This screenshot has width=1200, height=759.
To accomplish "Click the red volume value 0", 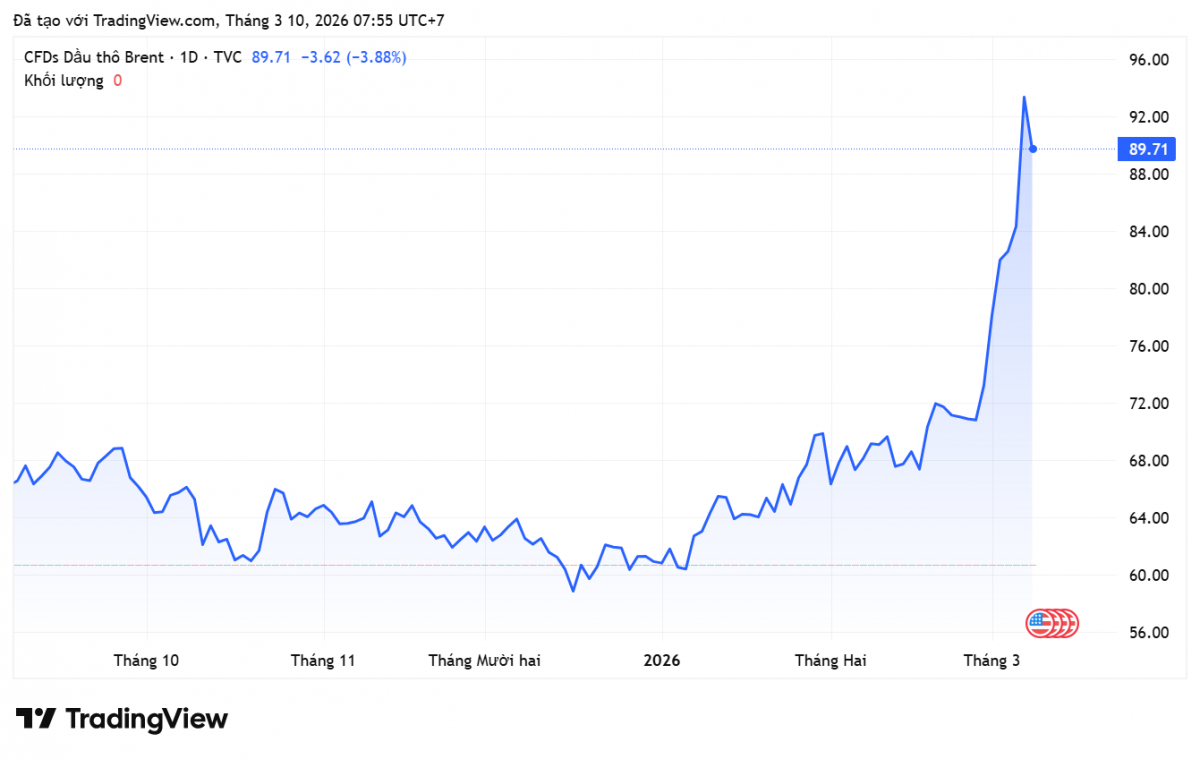I will tap(117, 81).
